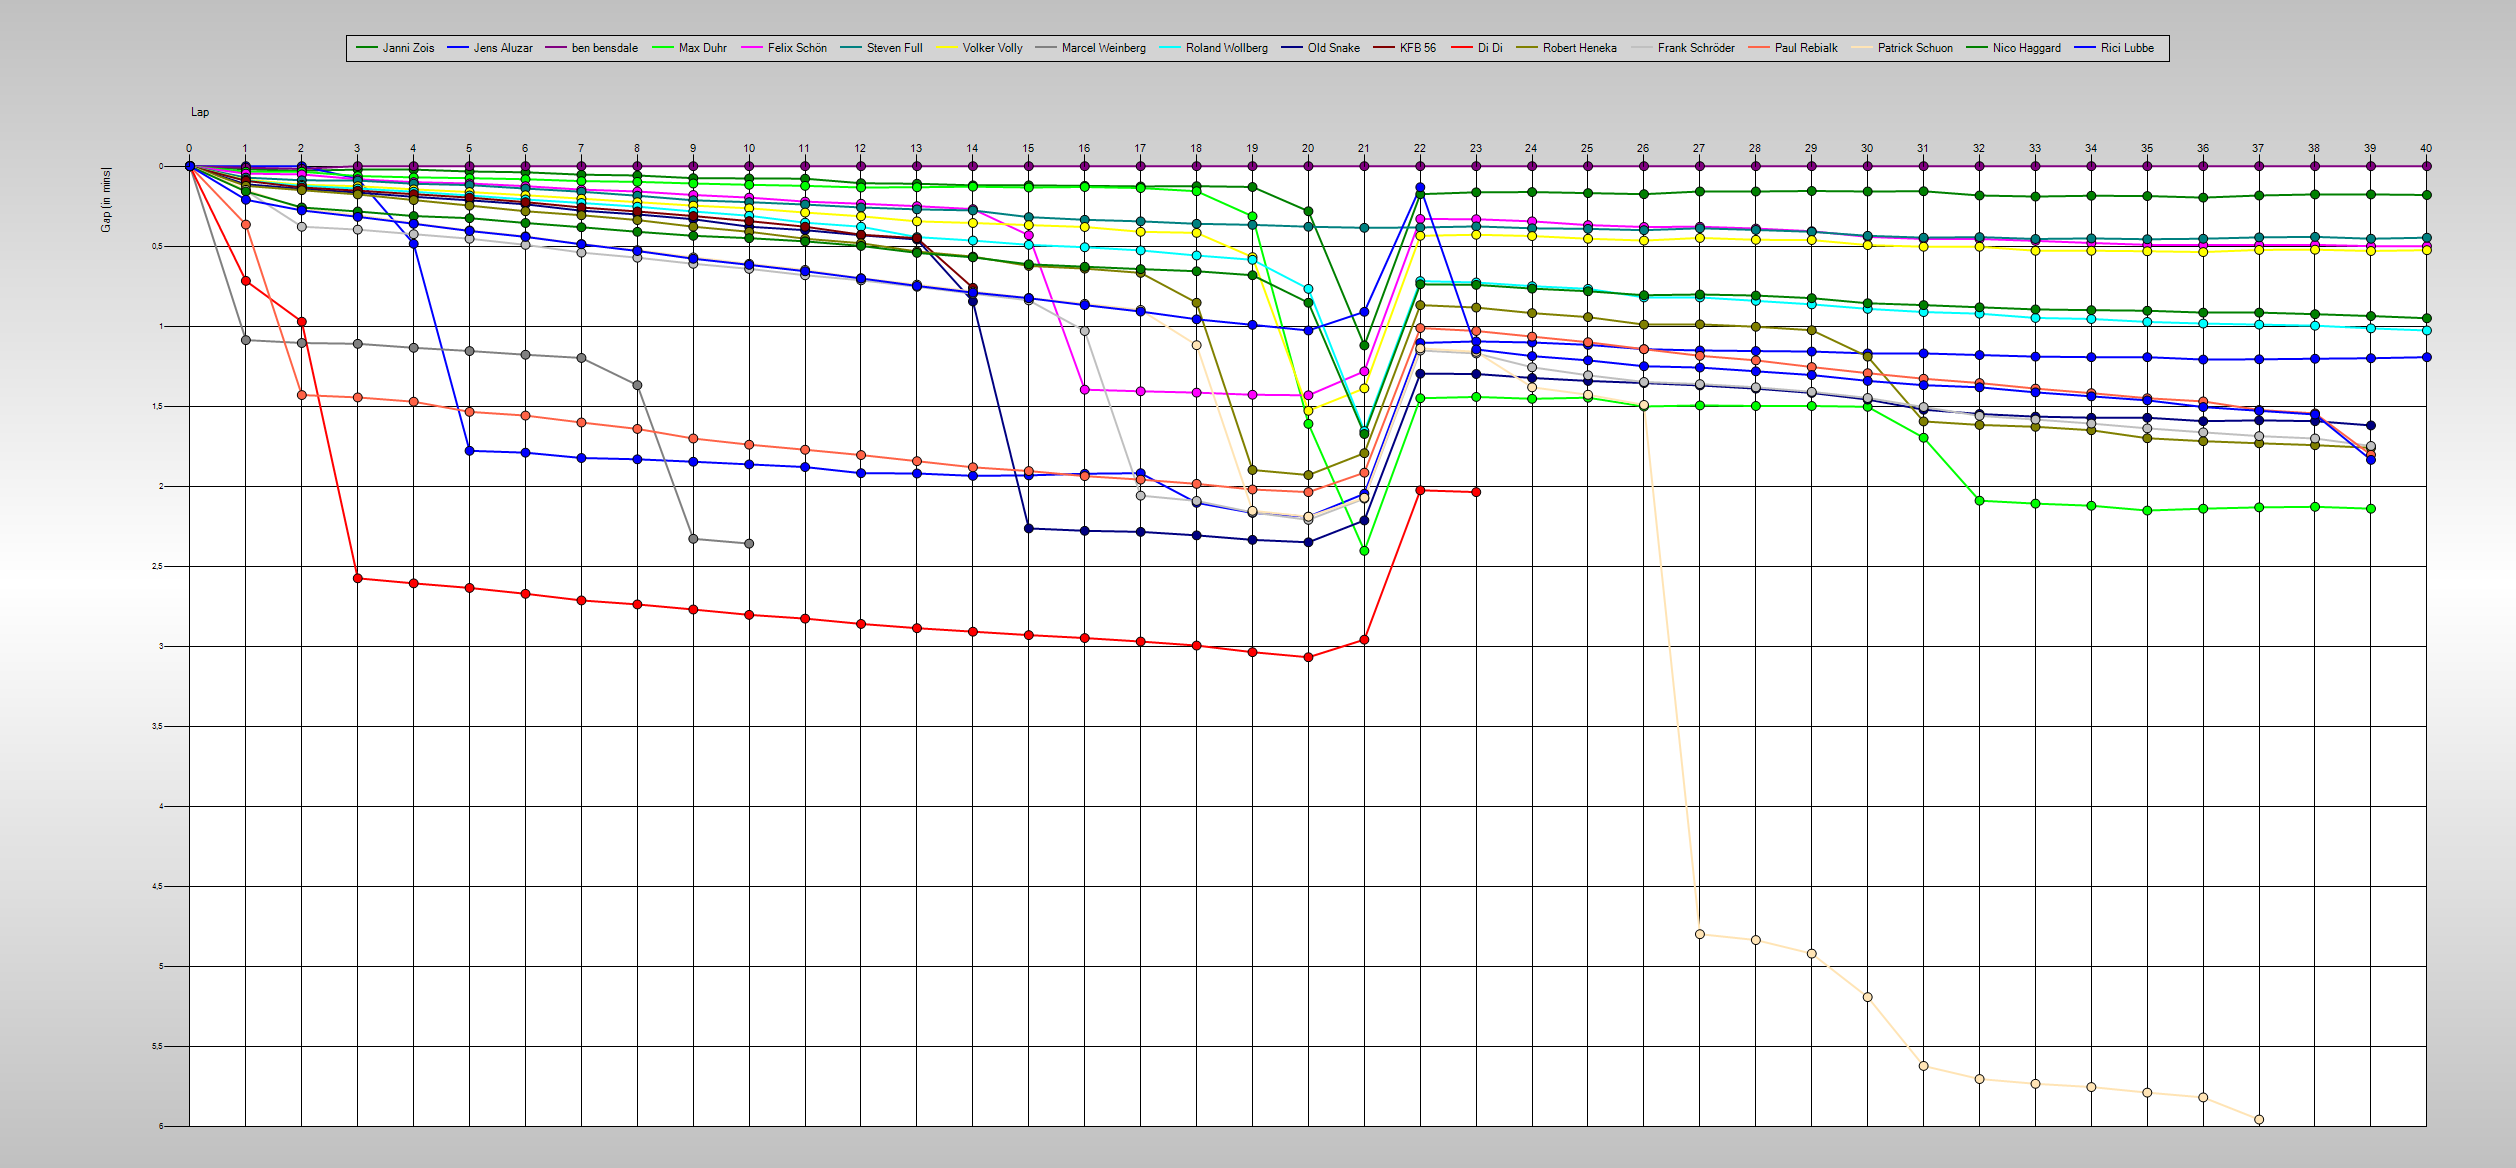The width and height of the screenshot is (2516, 1168).
Task: Click the Roland Wollberg legend label
Action: pyautogui.click(x=1226, y=48)
